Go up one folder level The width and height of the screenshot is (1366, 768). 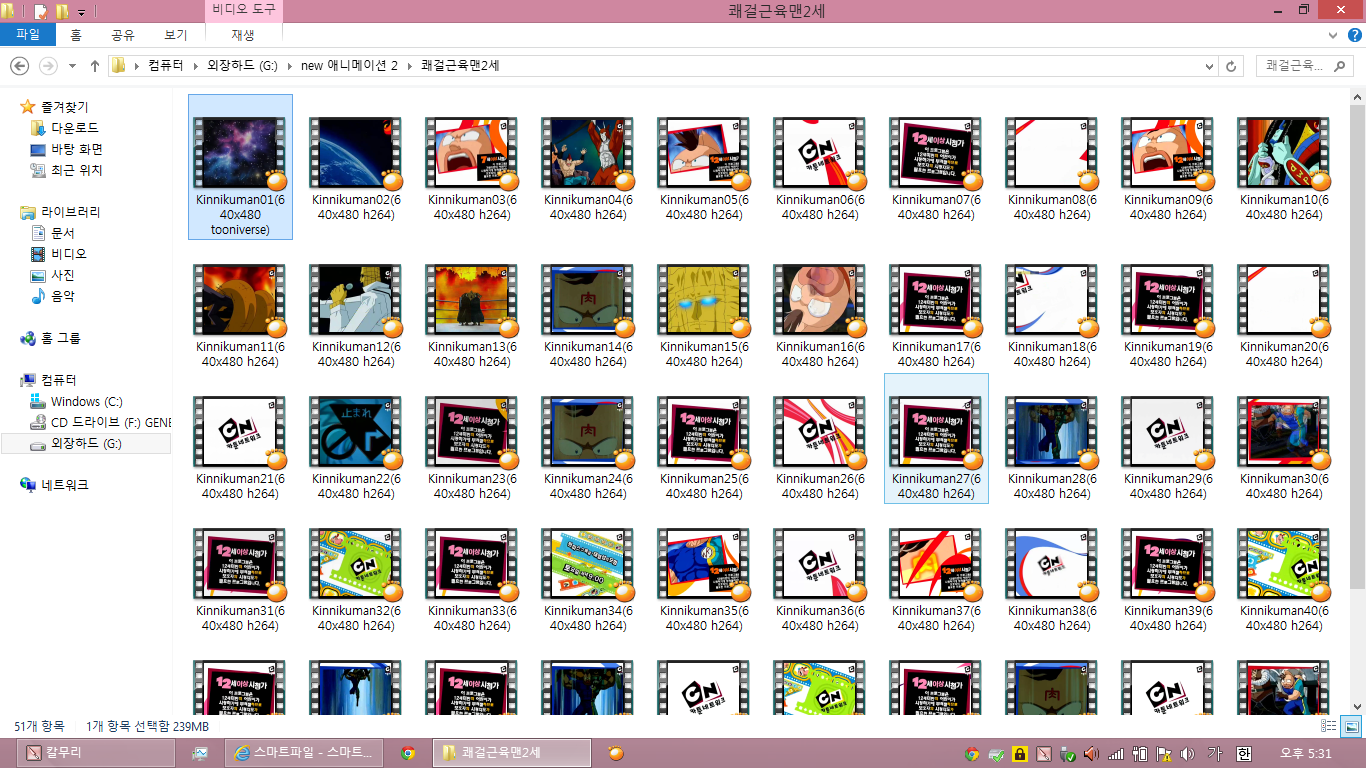(x=95, y=66)
